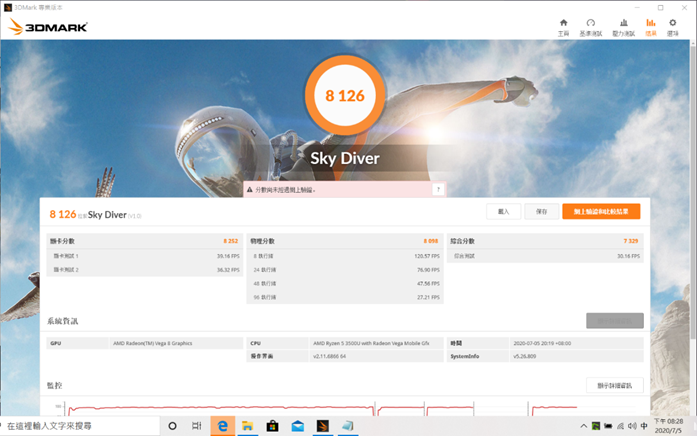Click the Save button

[541, 212]
